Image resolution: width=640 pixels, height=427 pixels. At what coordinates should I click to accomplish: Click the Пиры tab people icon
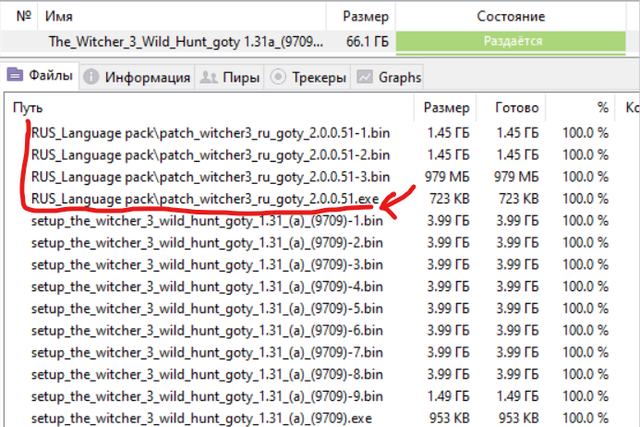209,77
